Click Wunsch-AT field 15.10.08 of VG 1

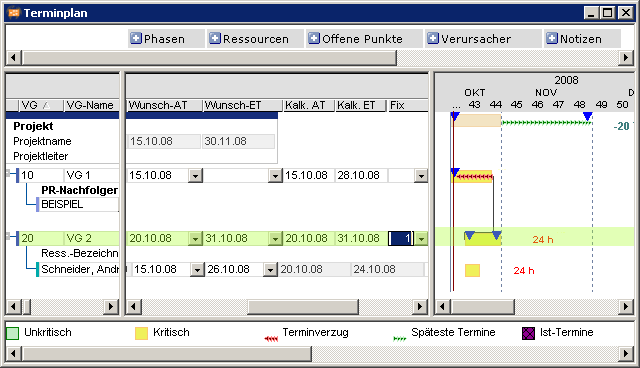[158, 175]
